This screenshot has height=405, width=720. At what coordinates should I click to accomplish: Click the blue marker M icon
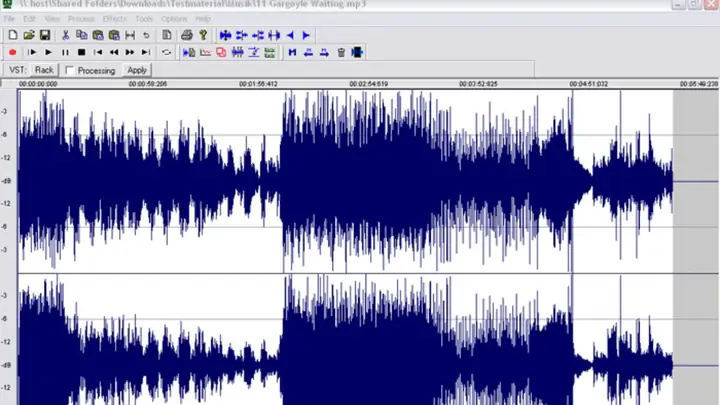(292, 52)
